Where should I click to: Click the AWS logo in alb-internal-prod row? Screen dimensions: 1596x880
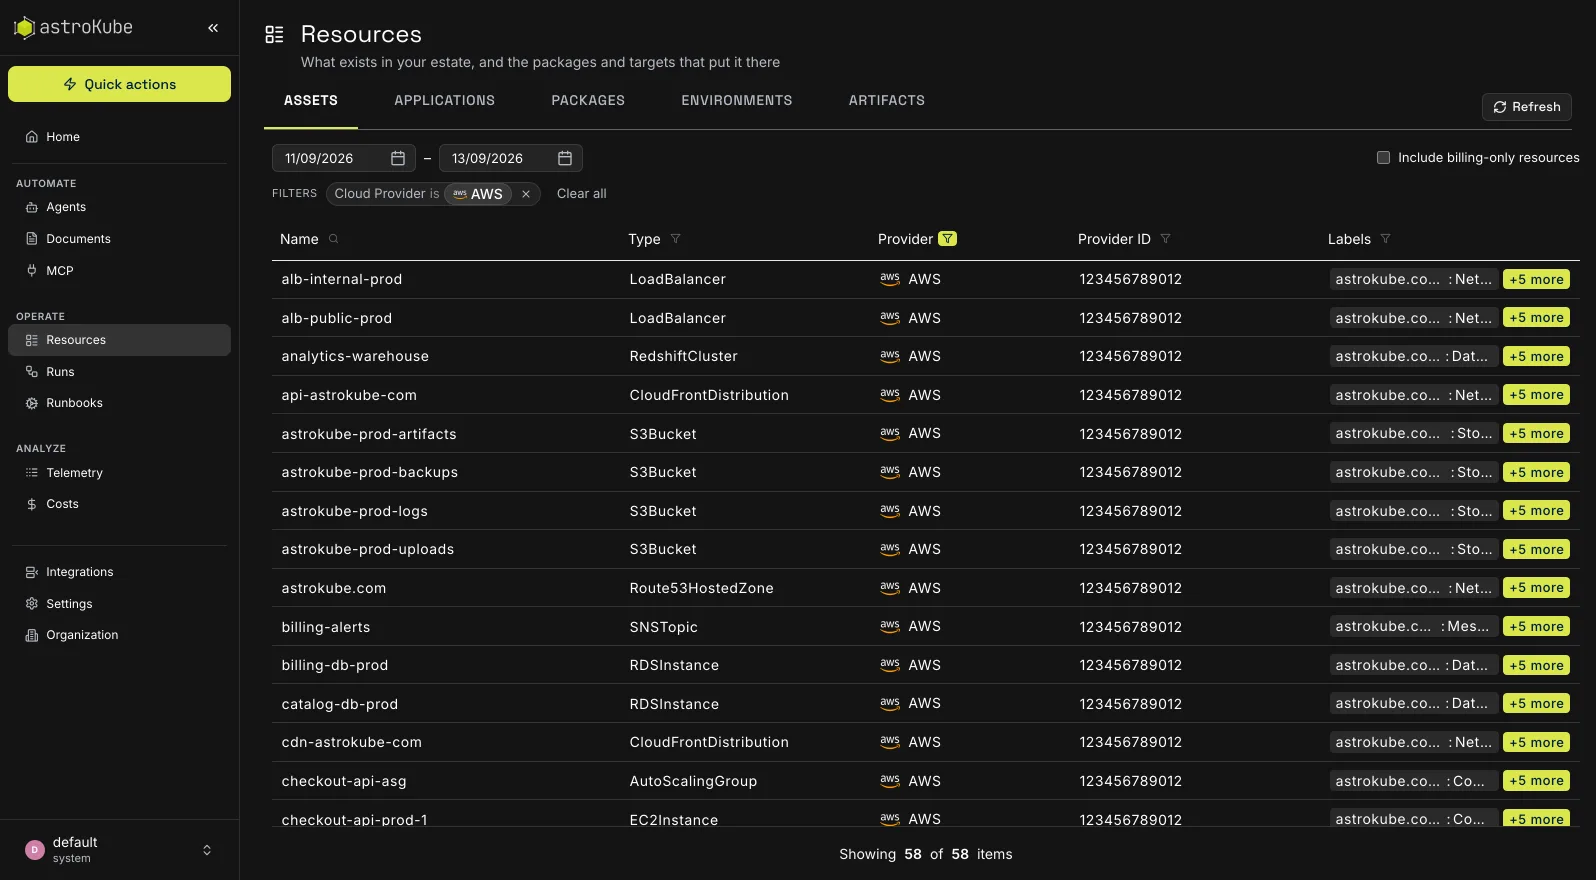coord(890,279)
